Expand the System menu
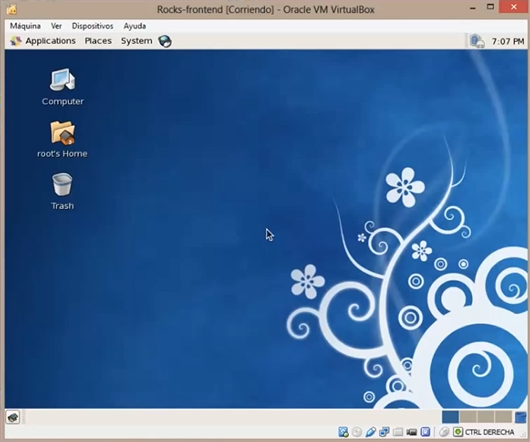This screenshot has height=442, width=530. (x=137, y=41)
